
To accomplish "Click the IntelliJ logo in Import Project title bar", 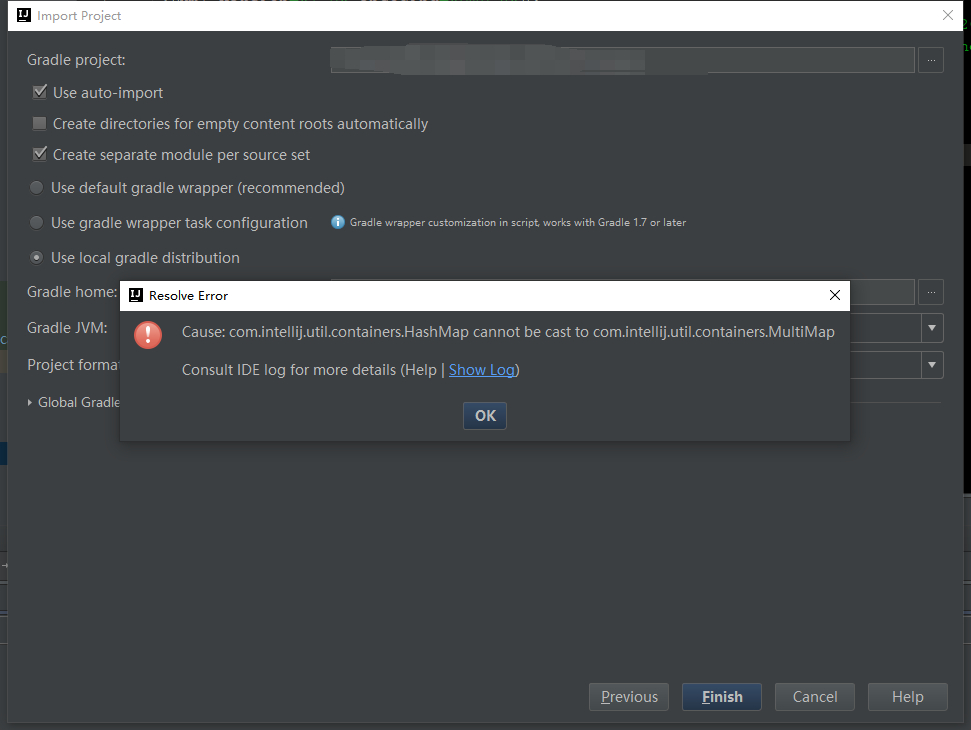I will coord(21,16).
